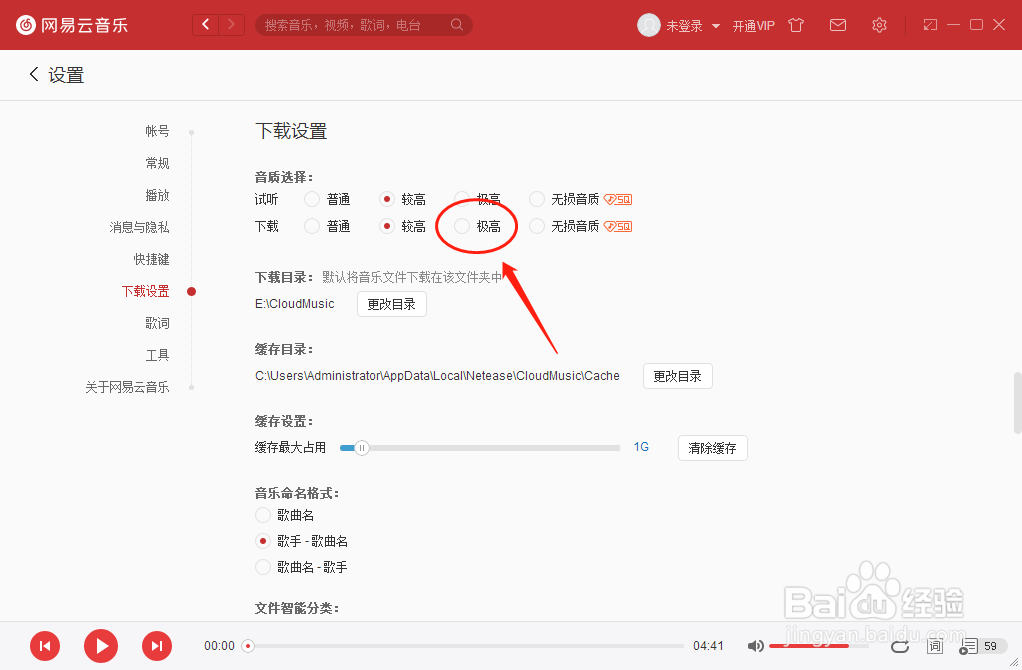This screenshot has height=670, width=1022.
Task: Start playback with the play button
Action: [101, 646]
